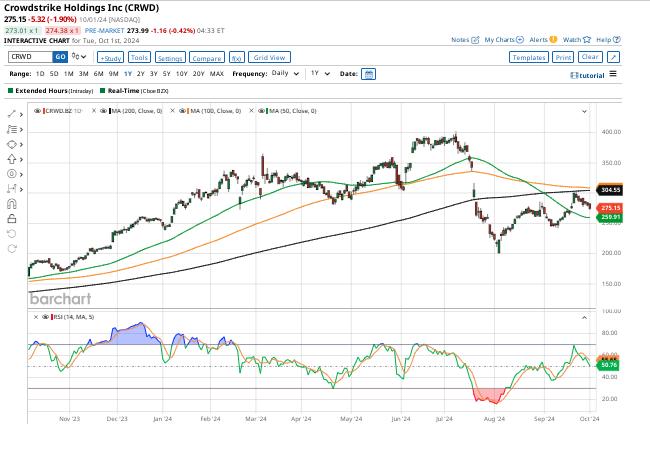Expand the arrow marker options arrow

coord(21,160)
